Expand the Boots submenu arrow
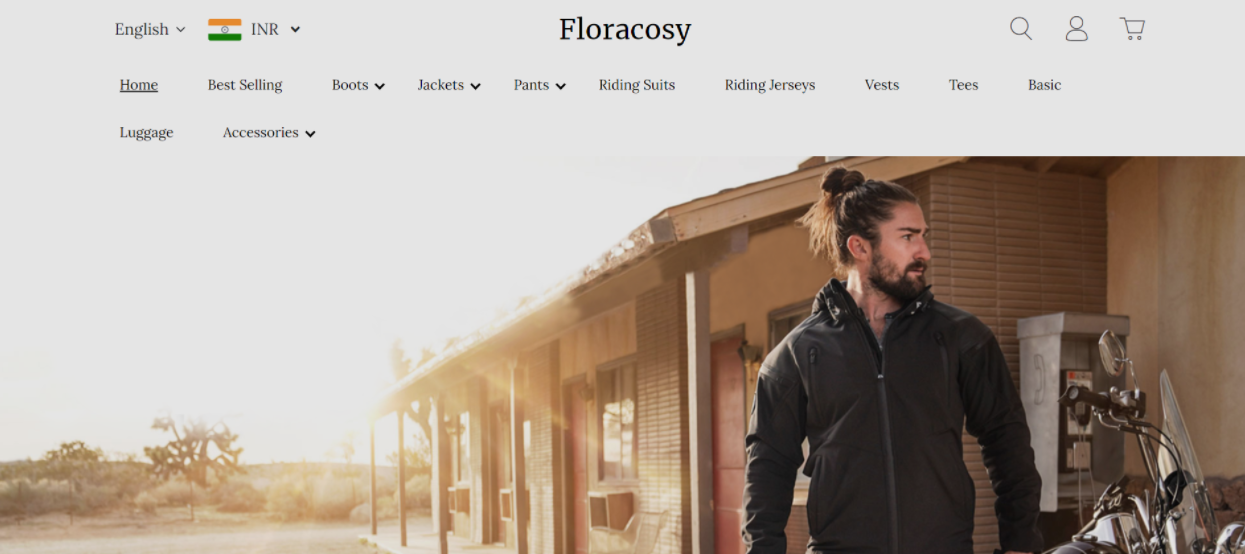Viewport: 1245px width, 554px height. click(x=380, y=86)
